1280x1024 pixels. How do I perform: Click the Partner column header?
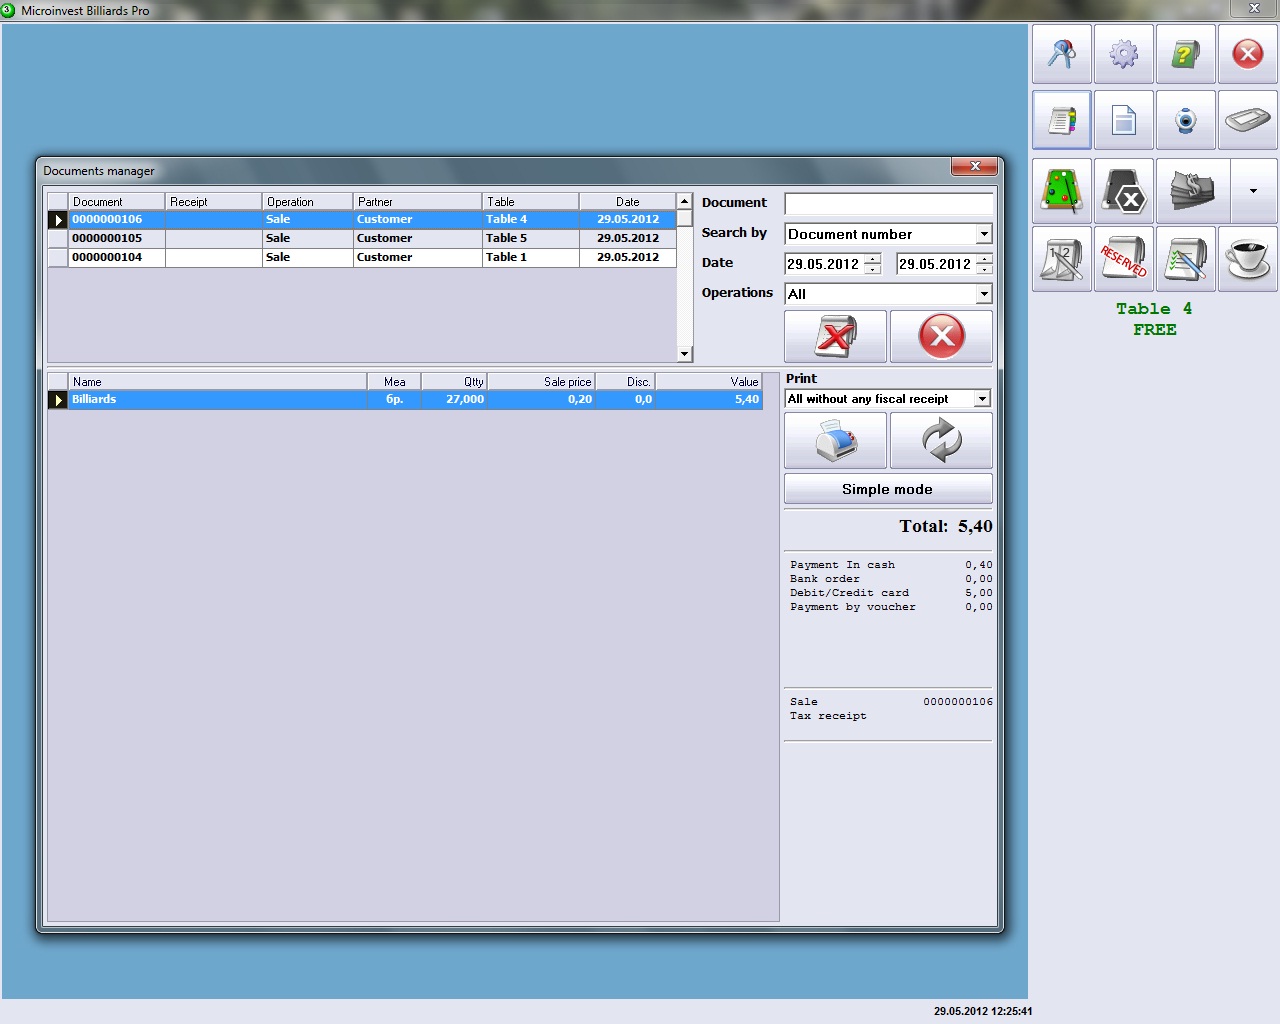(x=417, y=202)
